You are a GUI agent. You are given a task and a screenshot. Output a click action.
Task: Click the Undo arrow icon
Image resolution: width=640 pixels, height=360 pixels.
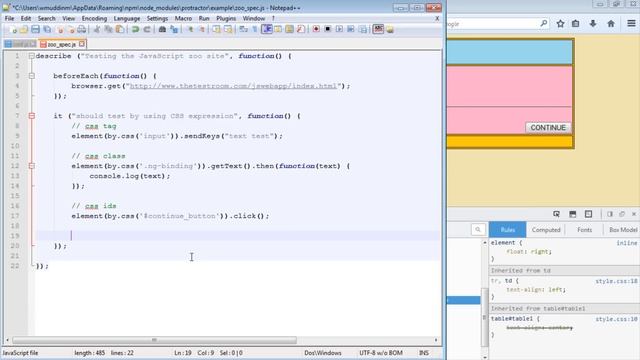(135, 29)
